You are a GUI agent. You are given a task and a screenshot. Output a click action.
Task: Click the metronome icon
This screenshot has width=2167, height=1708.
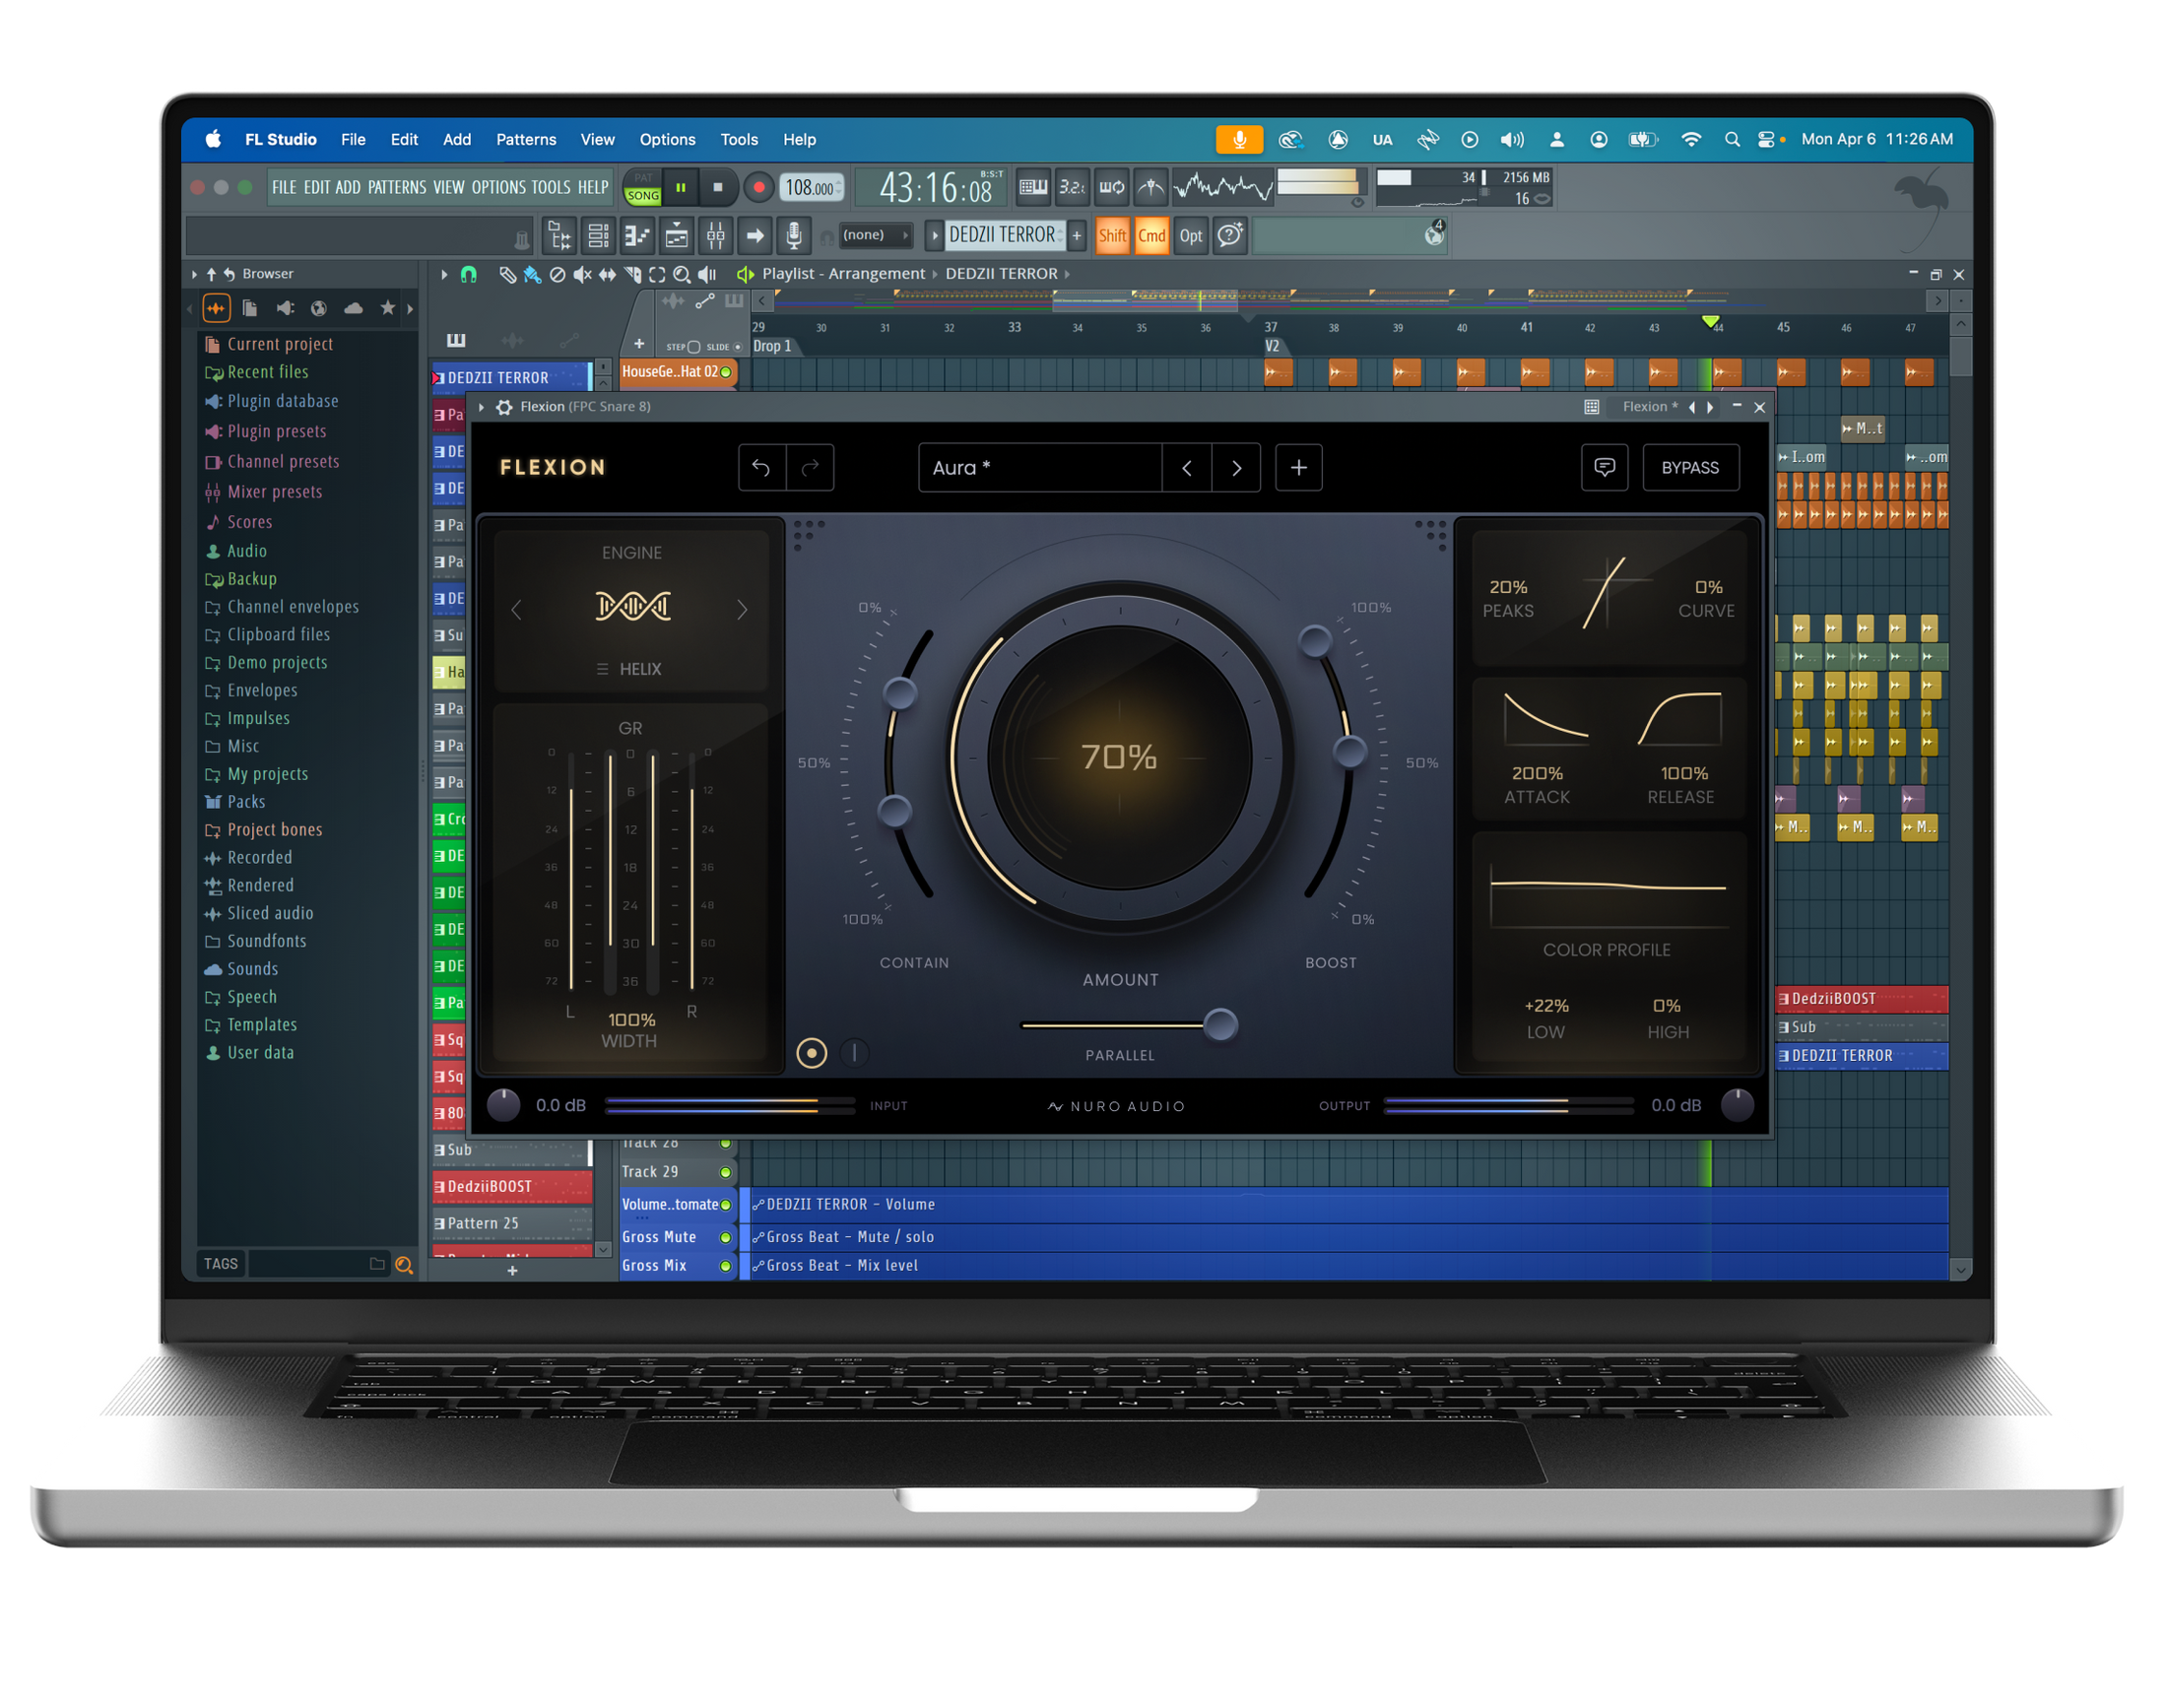[1151, 186]
